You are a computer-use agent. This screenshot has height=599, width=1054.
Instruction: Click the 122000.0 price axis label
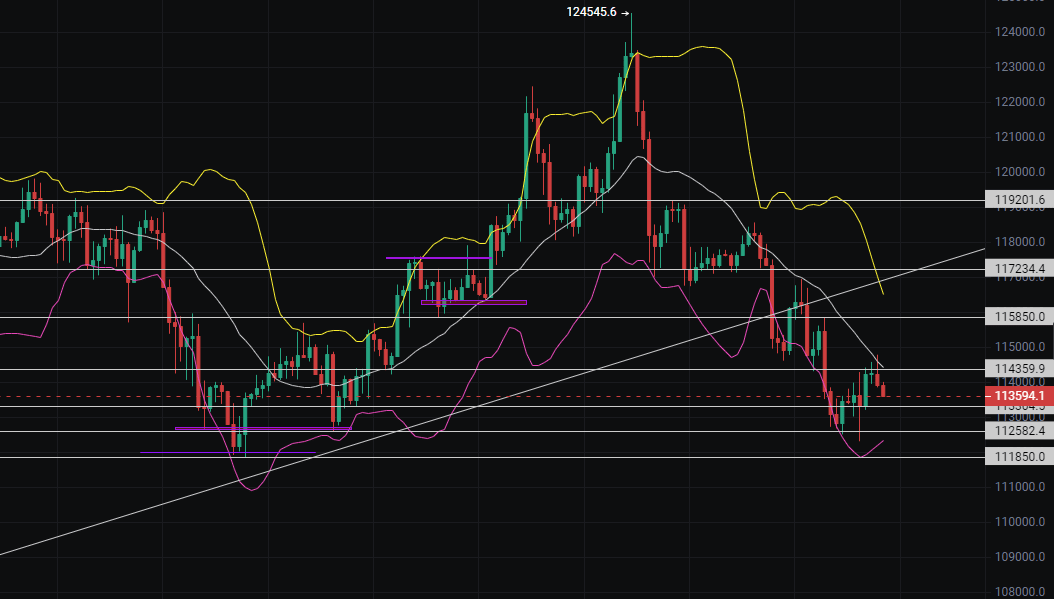[1020, 102]
